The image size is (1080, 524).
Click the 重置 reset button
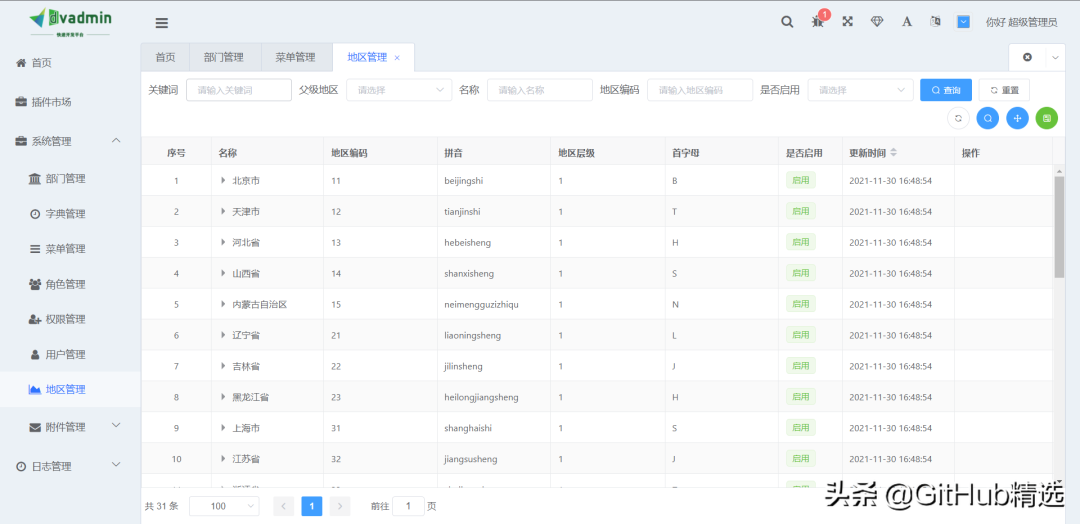(1003, 90)
